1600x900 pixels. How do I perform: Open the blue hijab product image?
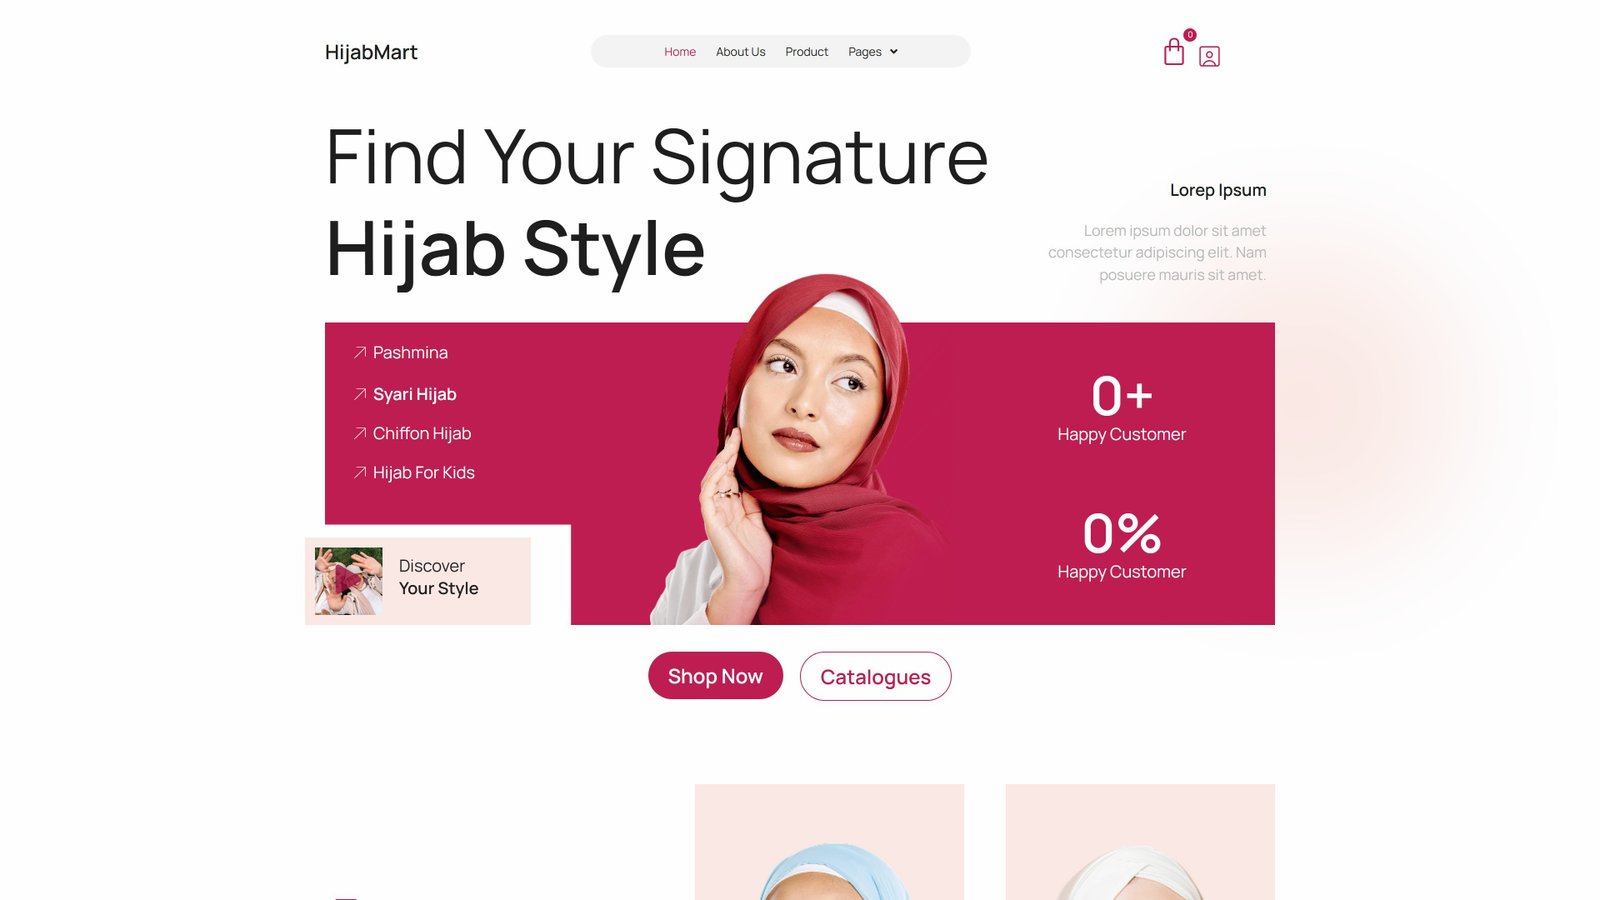[x=829, y=842]
